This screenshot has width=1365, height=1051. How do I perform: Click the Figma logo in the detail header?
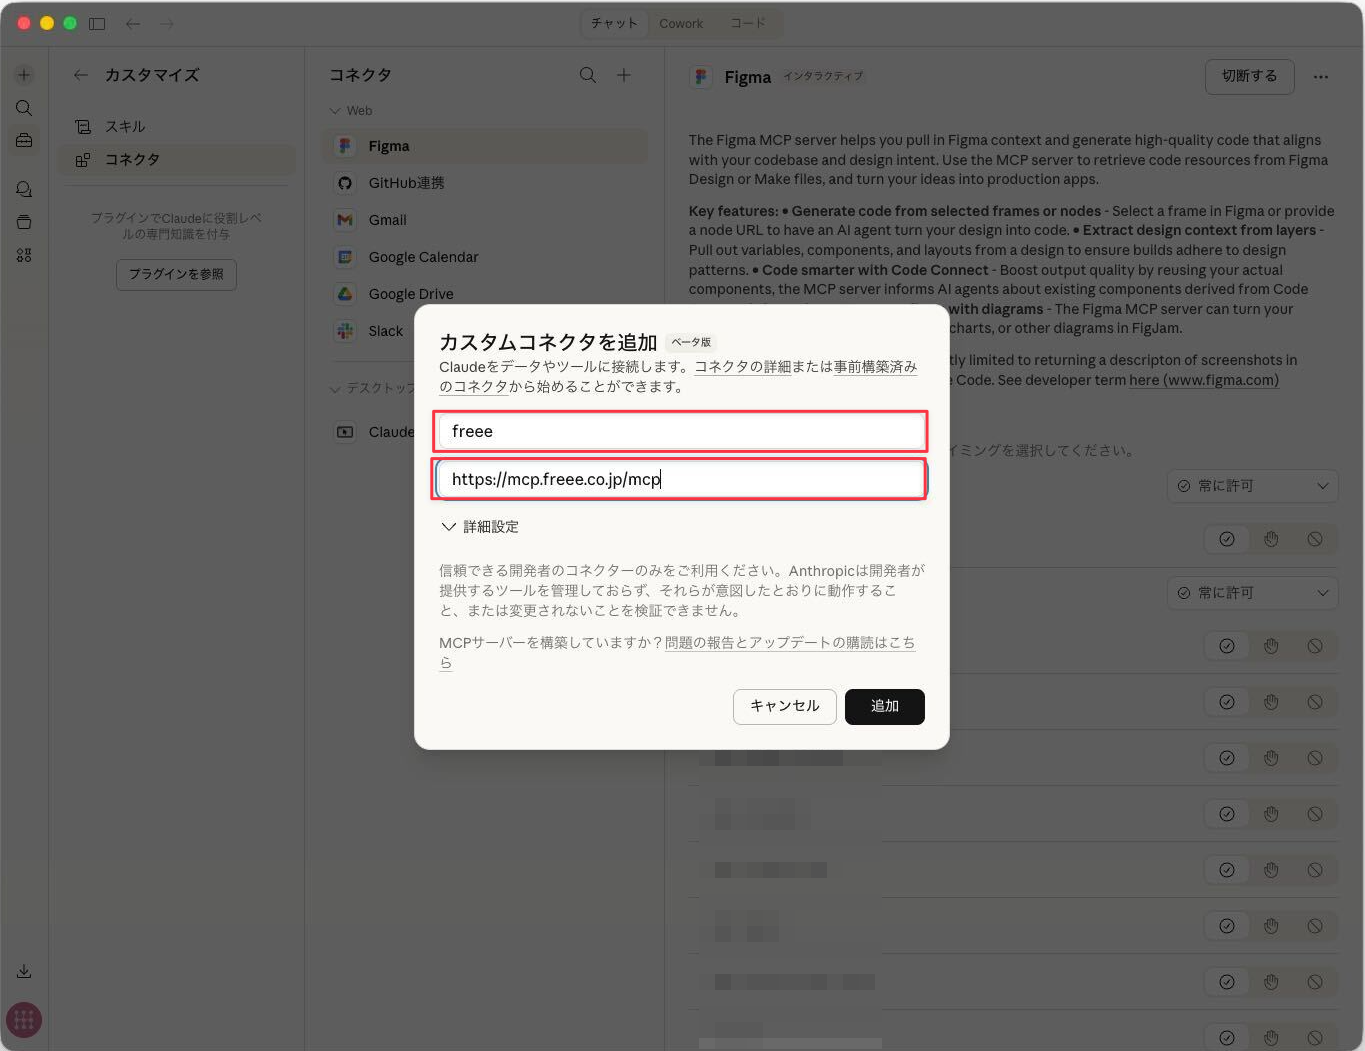click(701, 77)
